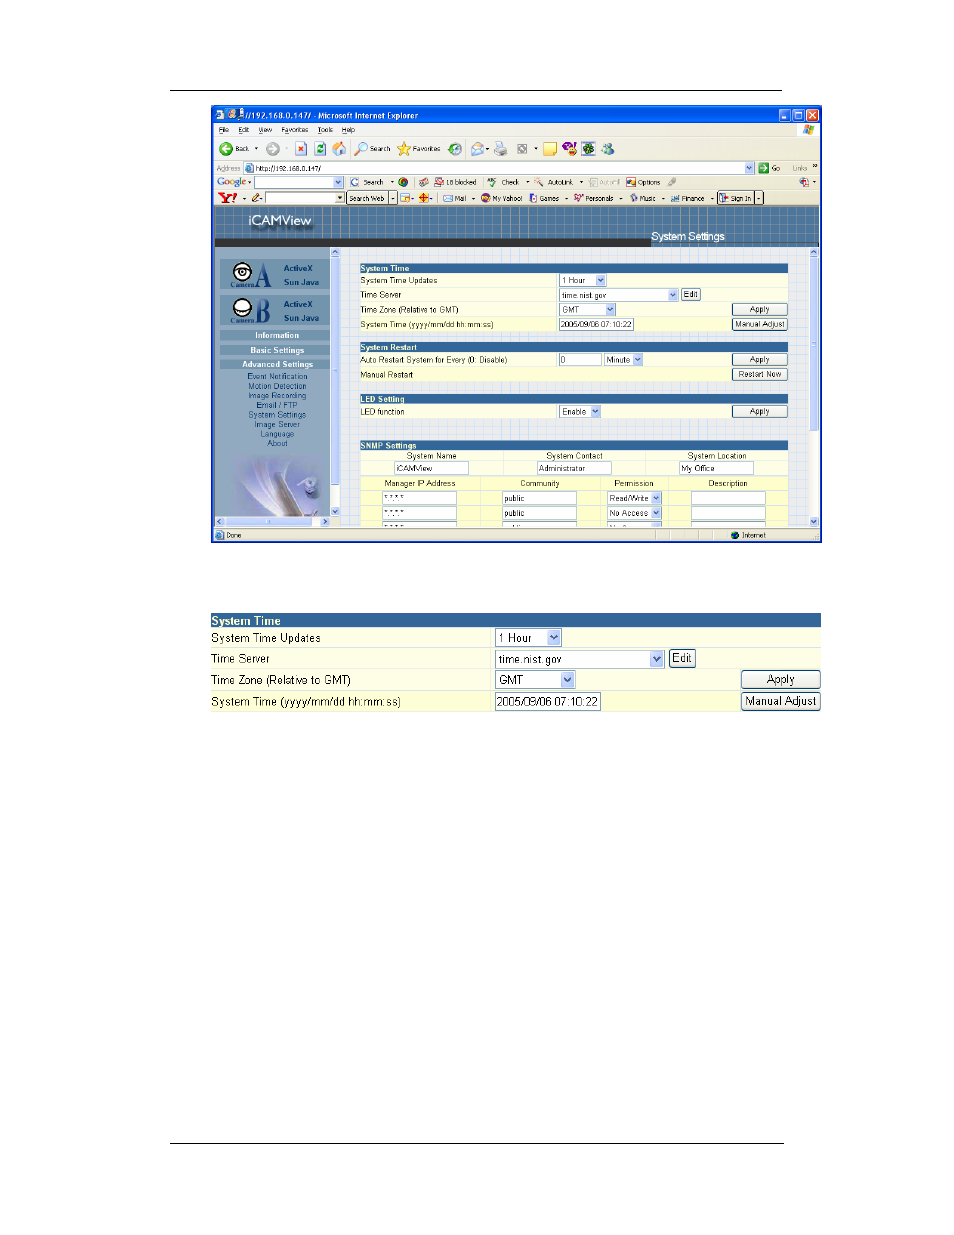
Task: Expand Time Server dropdown in browser page
Action: click(x=673, y=295)
